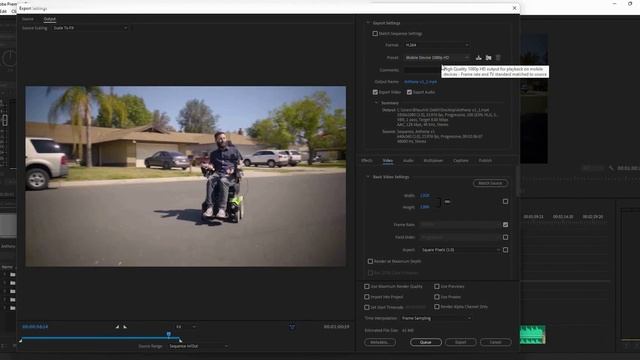Screen dimensions: 640x360
Task: Open the Aspect Square Pixels dropdown
Action: pyautogui.click(x=460, y=250)
